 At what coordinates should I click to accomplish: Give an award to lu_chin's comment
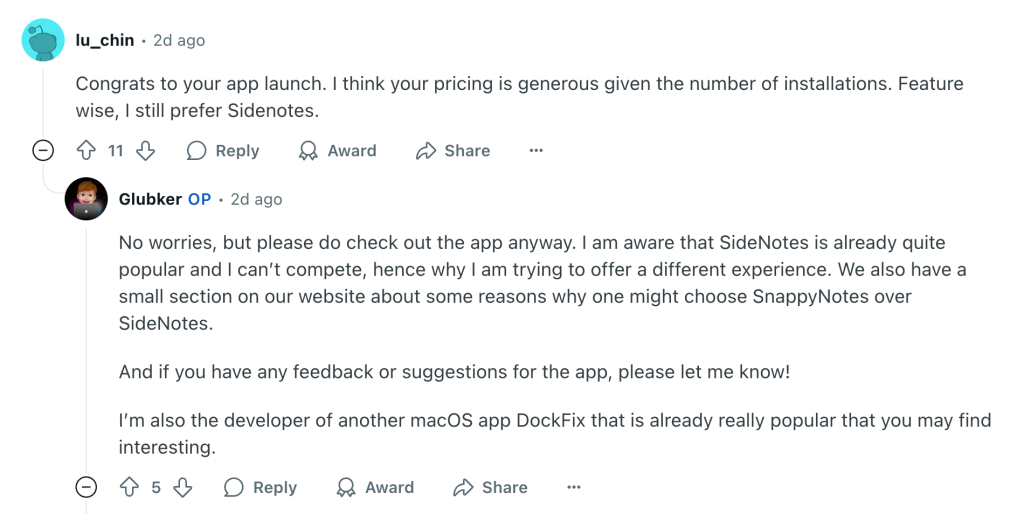[x=337, y=151]
